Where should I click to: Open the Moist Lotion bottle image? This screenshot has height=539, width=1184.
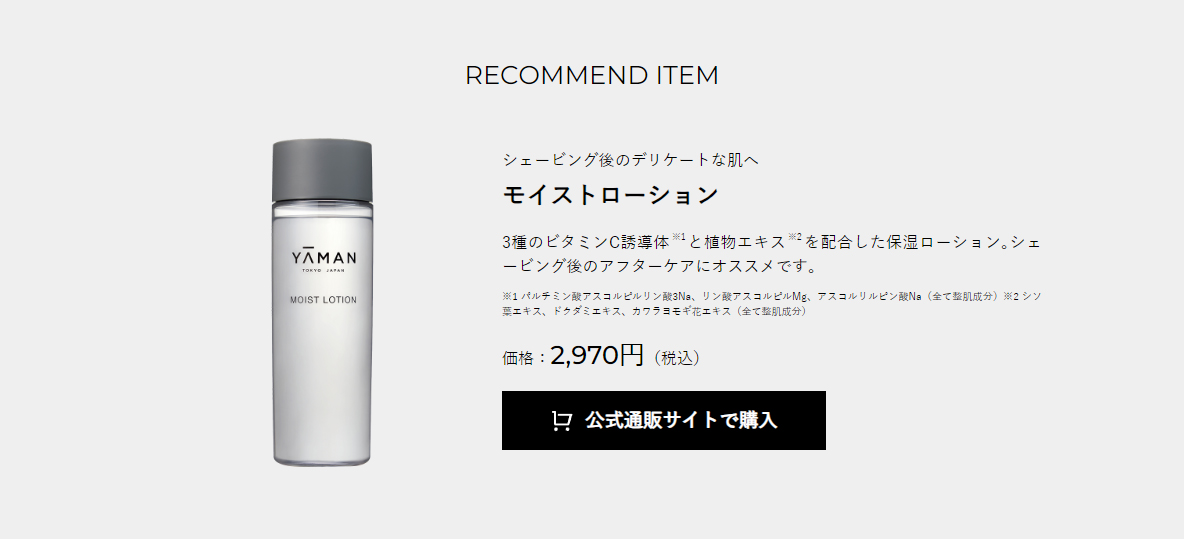322,302
